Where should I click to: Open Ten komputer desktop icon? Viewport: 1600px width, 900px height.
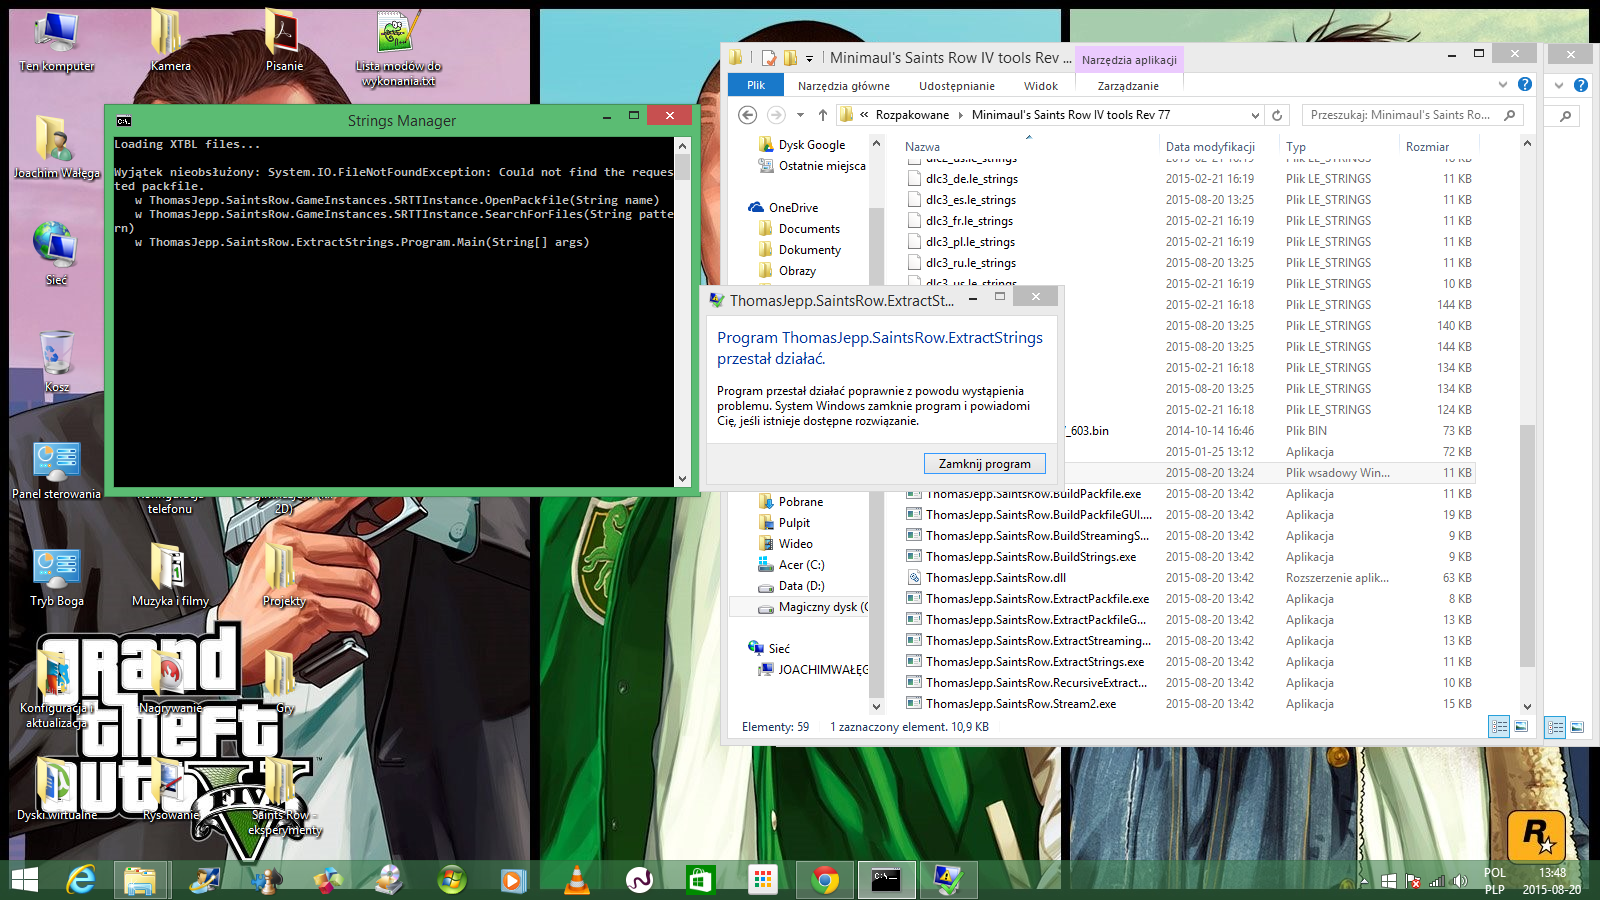click(x=56, y=43)
